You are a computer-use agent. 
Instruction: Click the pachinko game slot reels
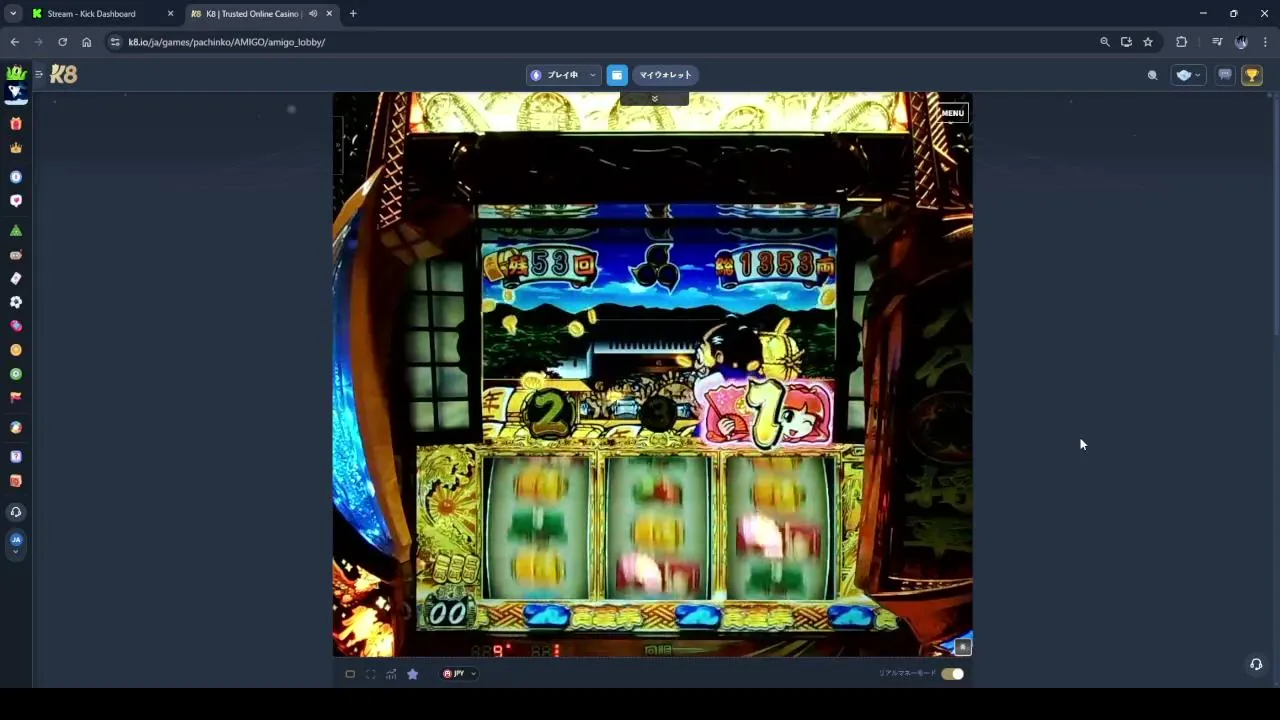tap(658, 528)
